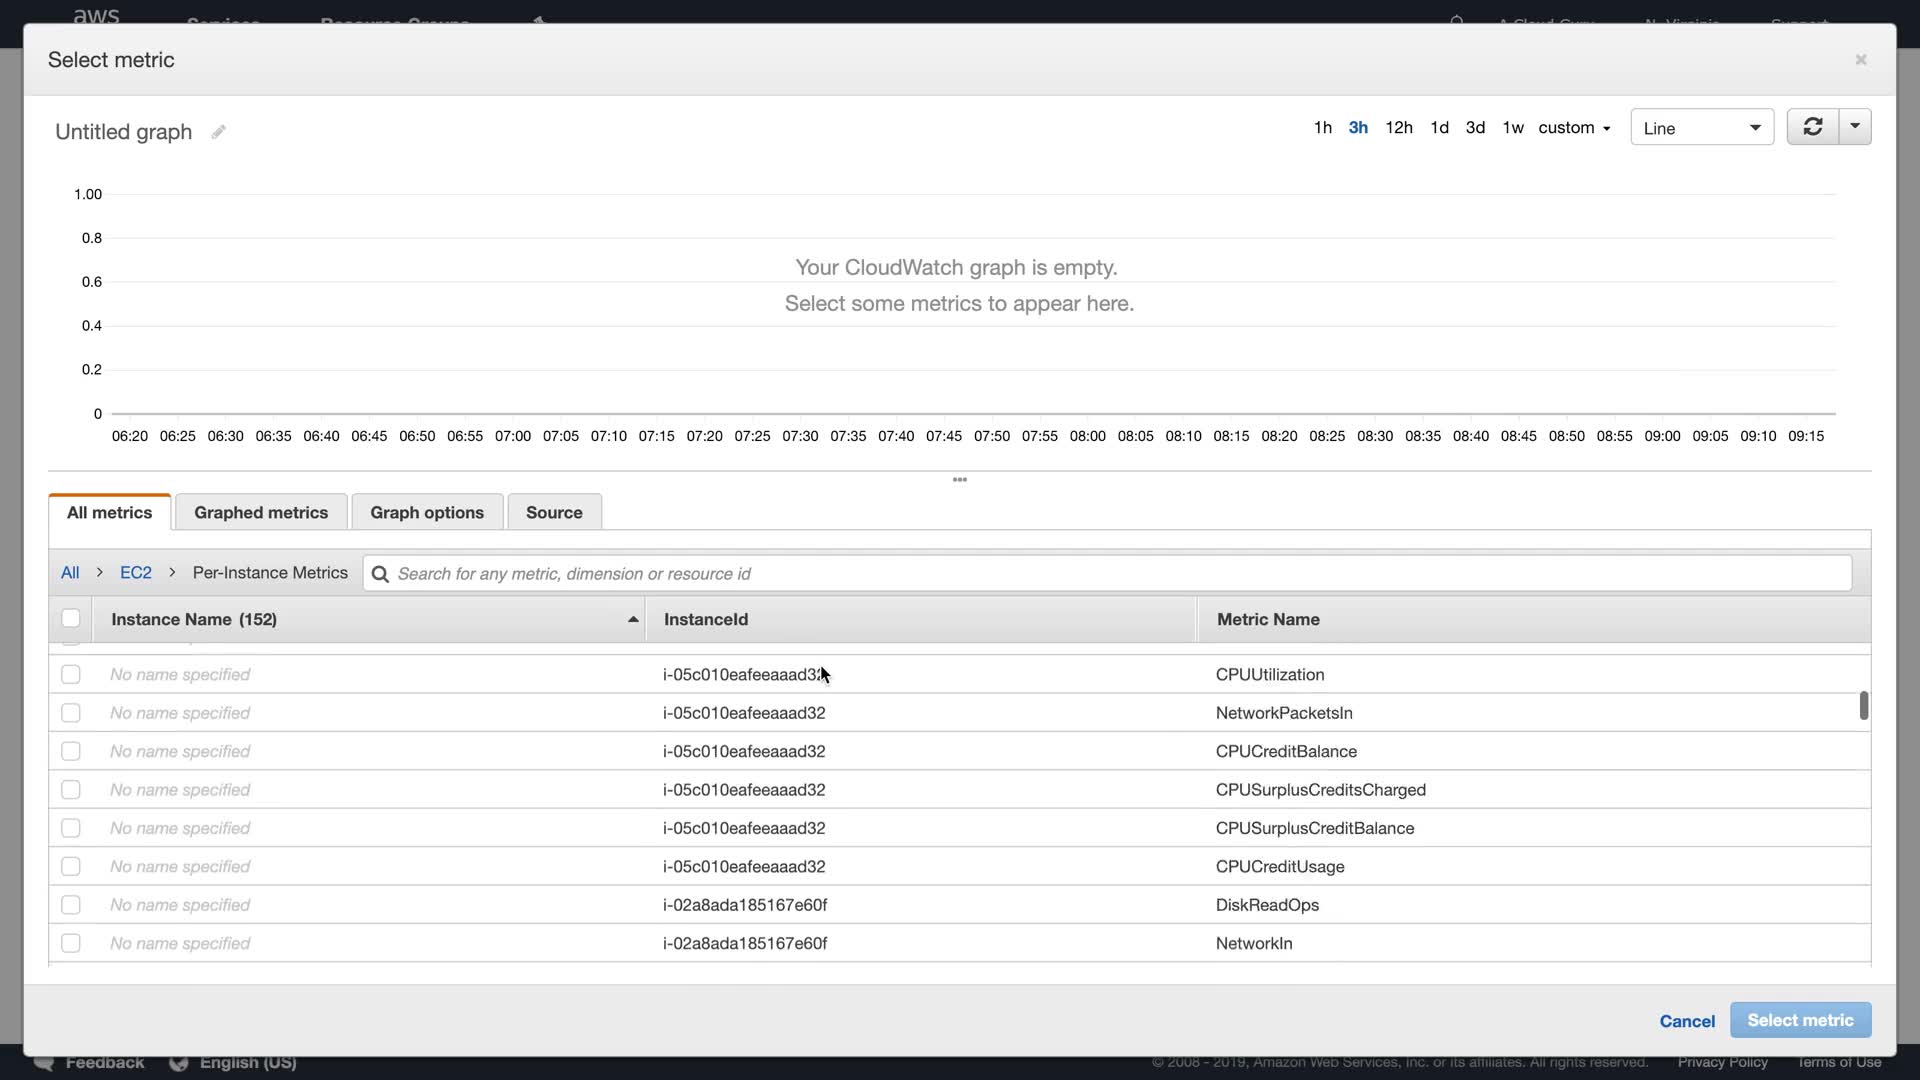Image resolution: width=1920 pixels, height=1080 pixels.
Task: Open the Line graph type dropdown
Action: pos(1701,128)
